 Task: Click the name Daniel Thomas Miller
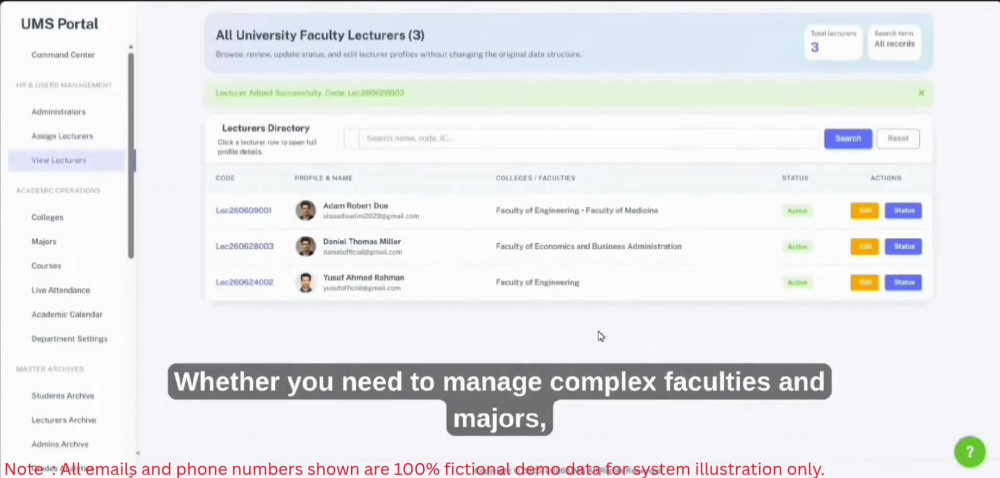coord(362,242)
